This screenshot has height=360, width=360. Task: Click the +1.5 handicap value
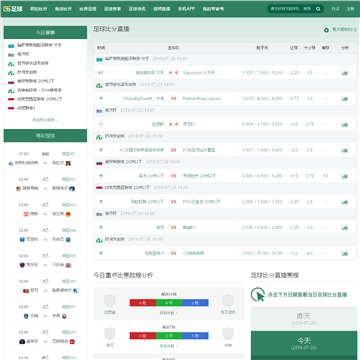click(294, 176)
